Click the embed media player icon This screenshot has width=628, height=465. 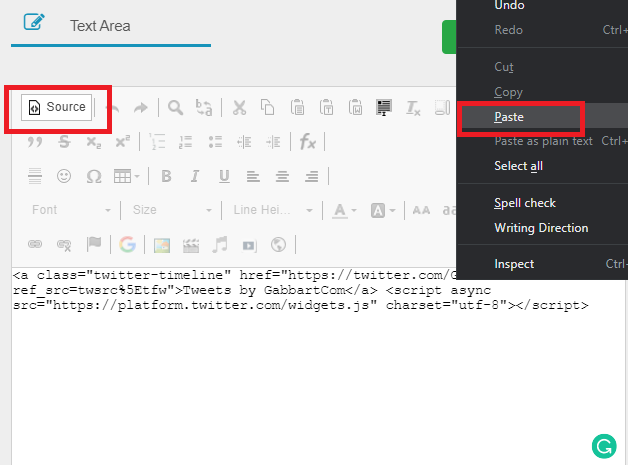coord(249,245)
